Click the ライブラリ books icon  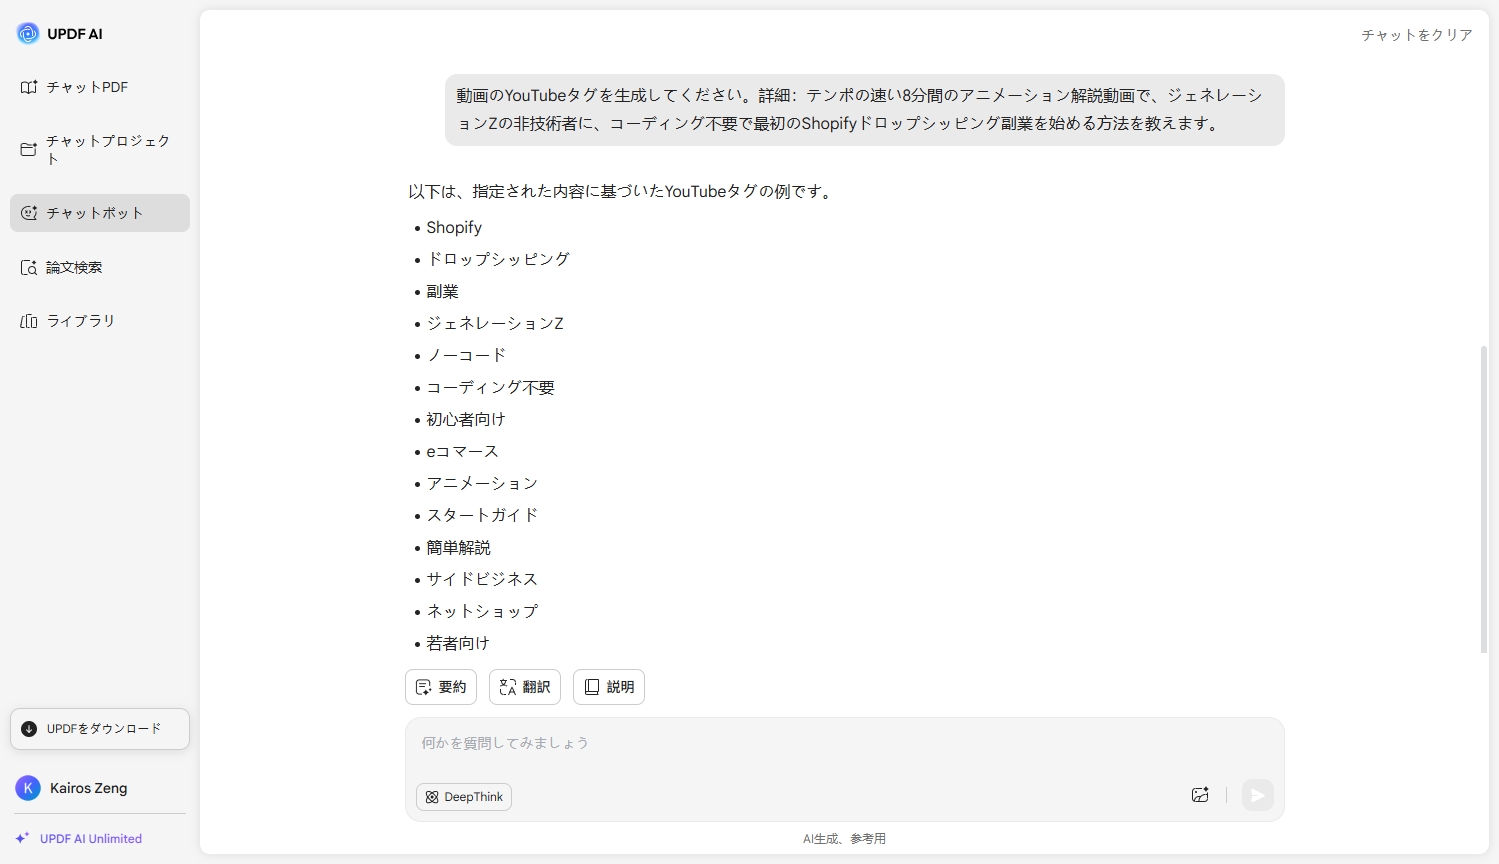pos(29,321)
